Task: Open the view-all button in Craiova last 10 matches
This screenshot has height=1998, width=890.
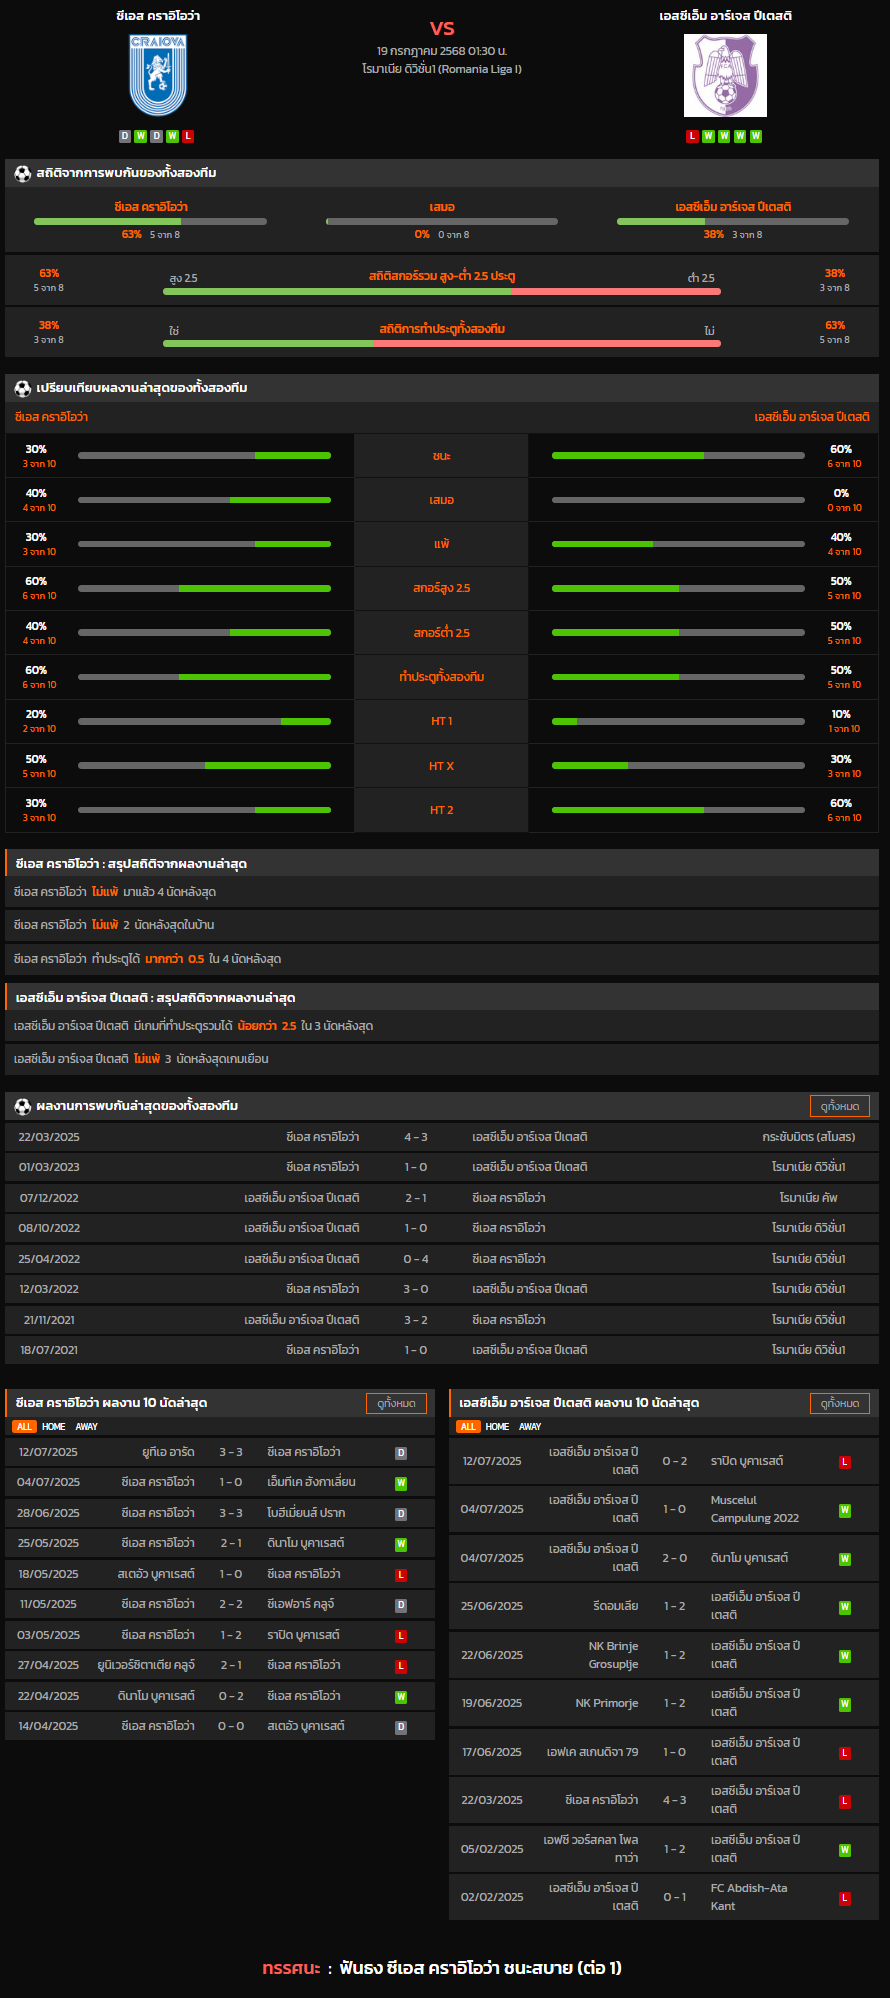Action: click(396, 1403)
